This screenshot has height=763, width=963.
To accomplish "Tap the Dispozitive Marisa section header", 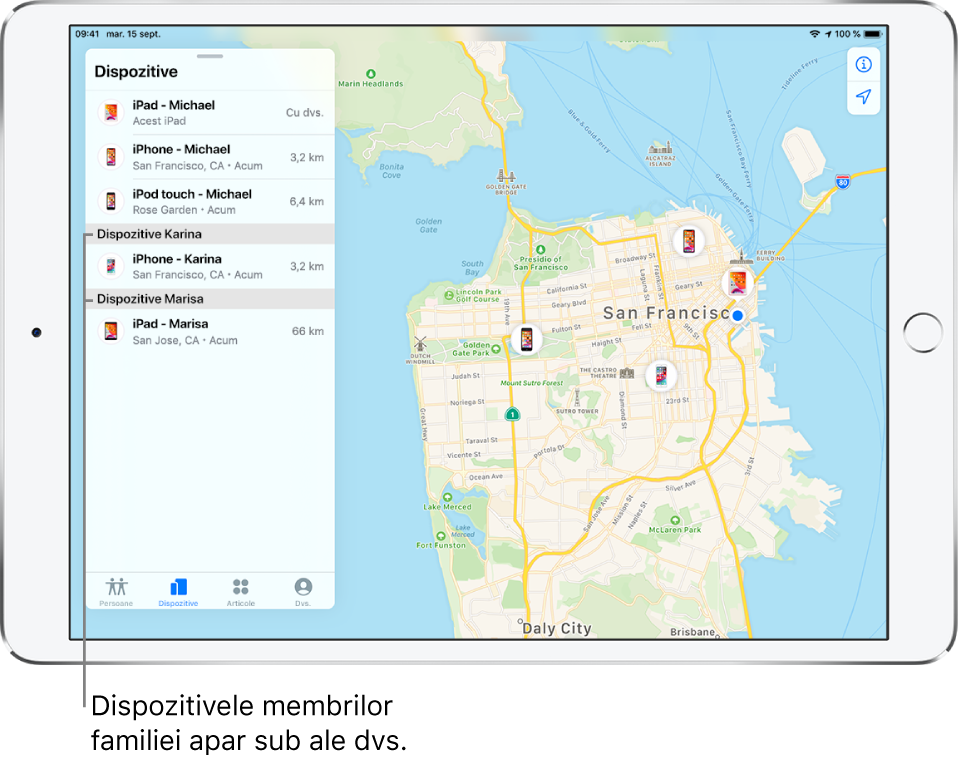I will click(x=210, y=299).
